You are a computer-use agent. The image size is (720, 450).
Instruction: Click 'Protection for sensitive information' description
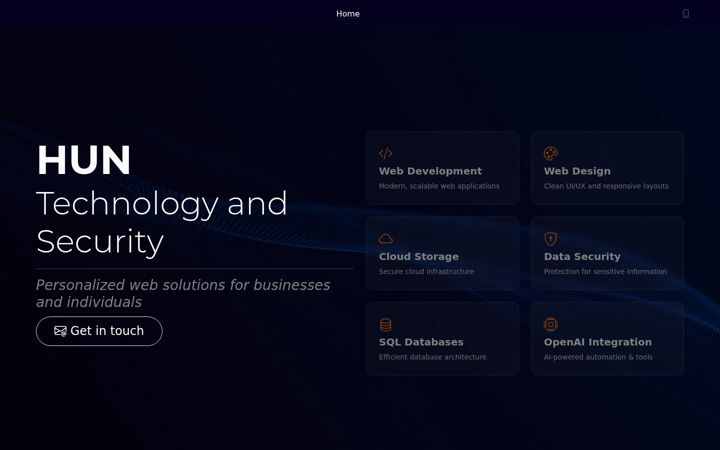[x=605, y=271]
